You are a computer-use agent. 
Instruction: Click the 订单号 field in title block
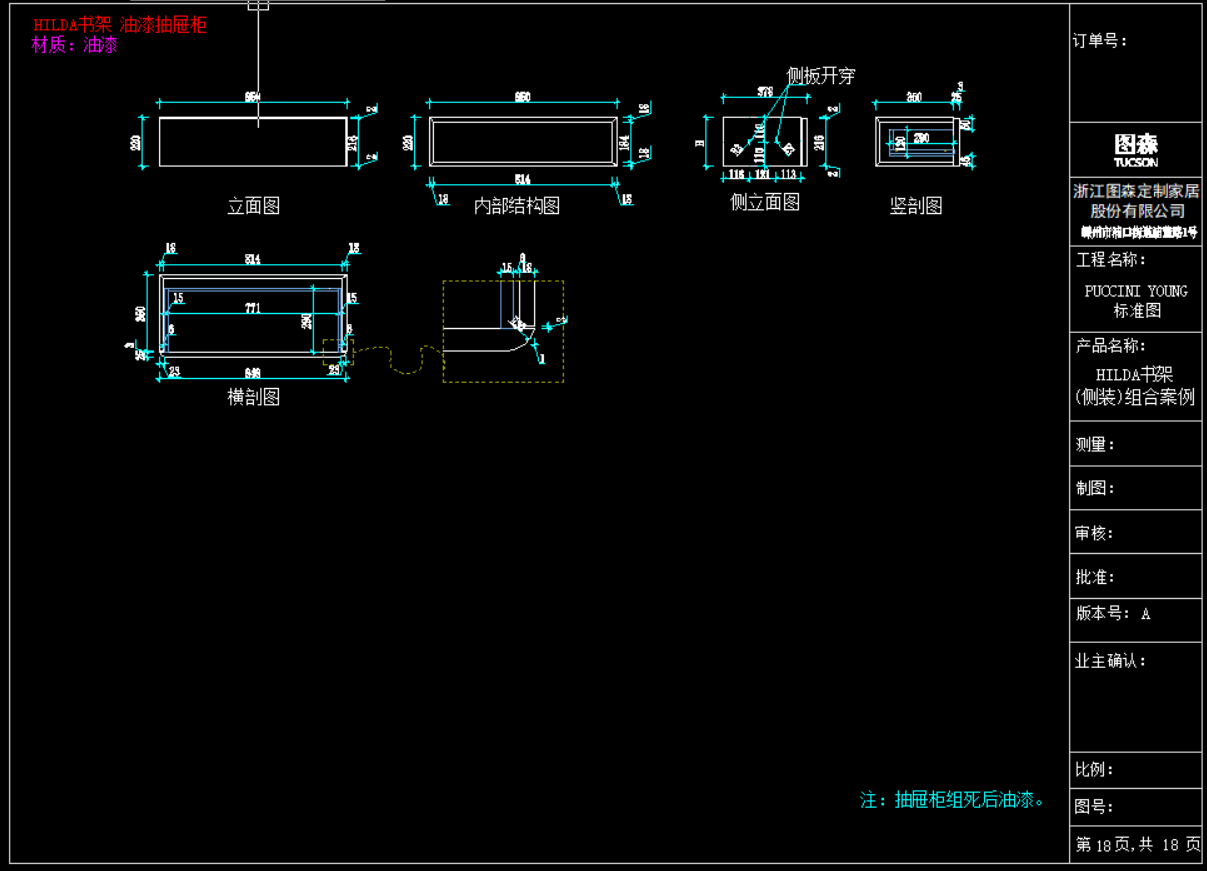1100,41
